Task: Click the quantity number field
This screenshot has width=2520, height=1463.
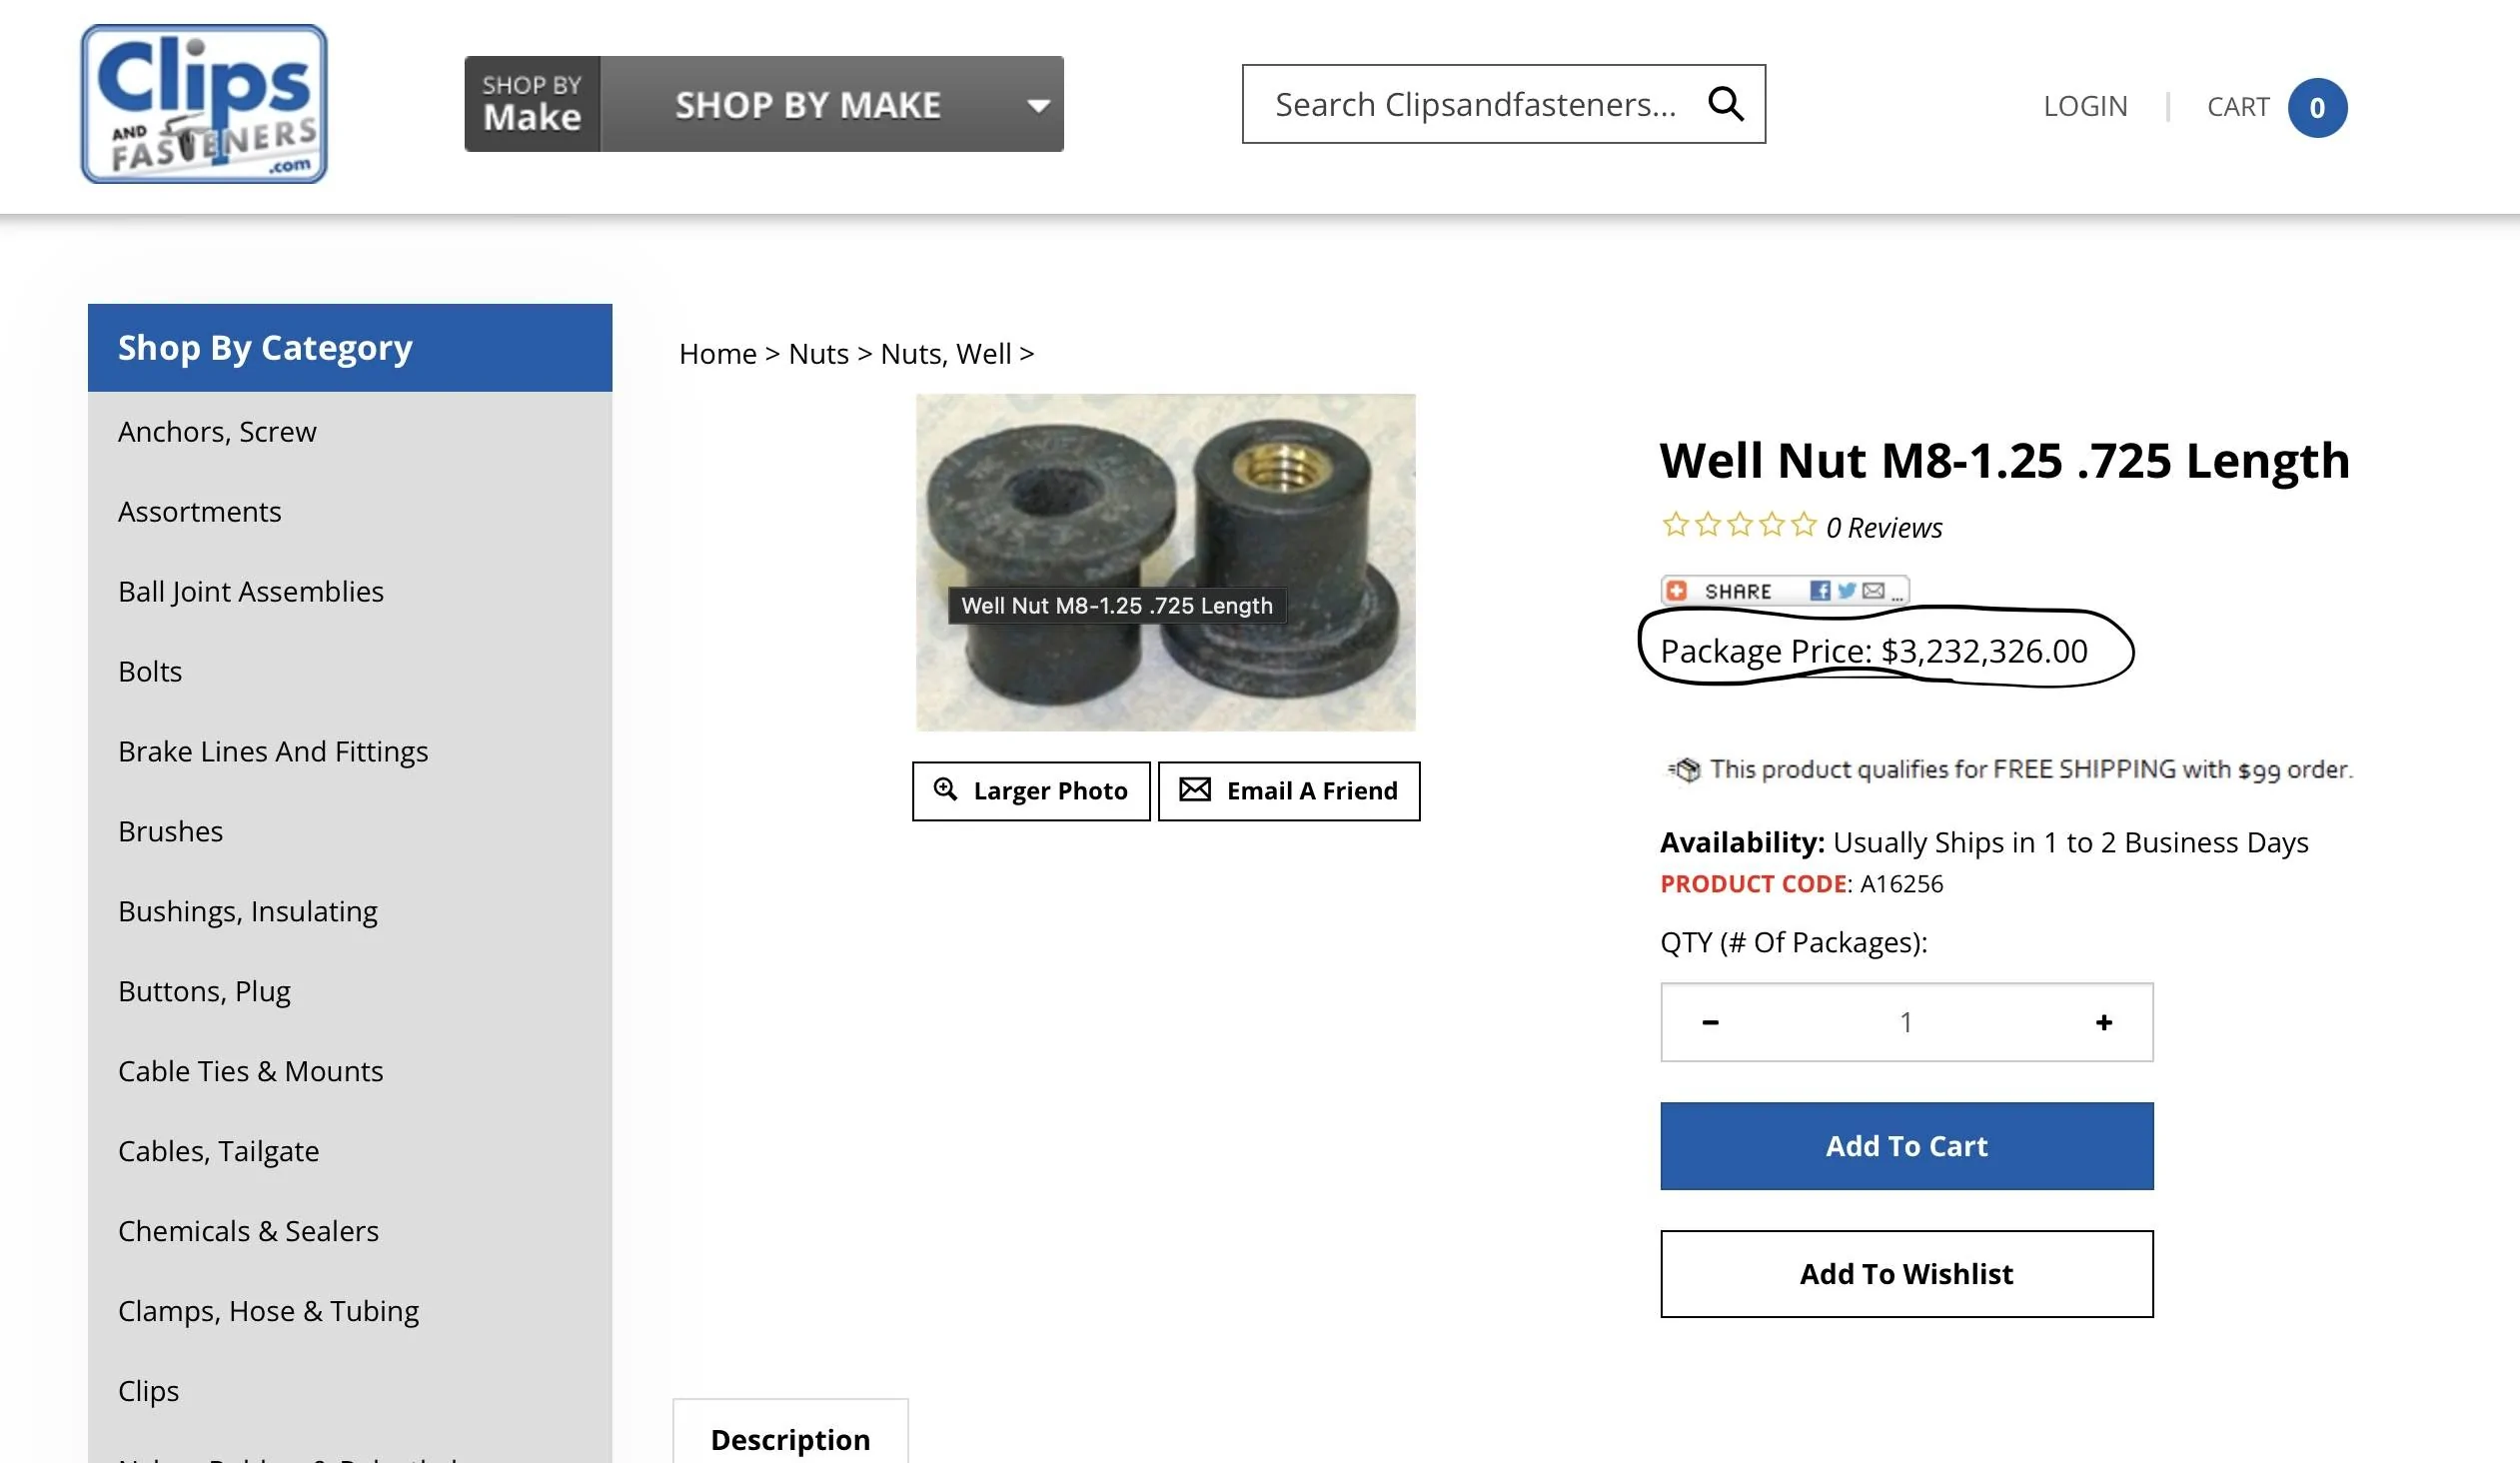Action: click(x=1906, y=1022)
